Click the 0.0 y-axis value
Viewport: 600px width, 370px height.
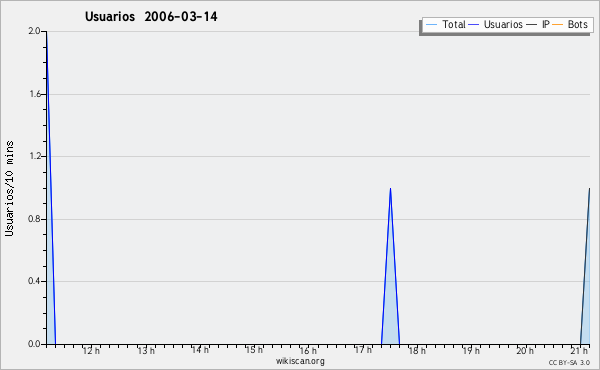point(34,344)
